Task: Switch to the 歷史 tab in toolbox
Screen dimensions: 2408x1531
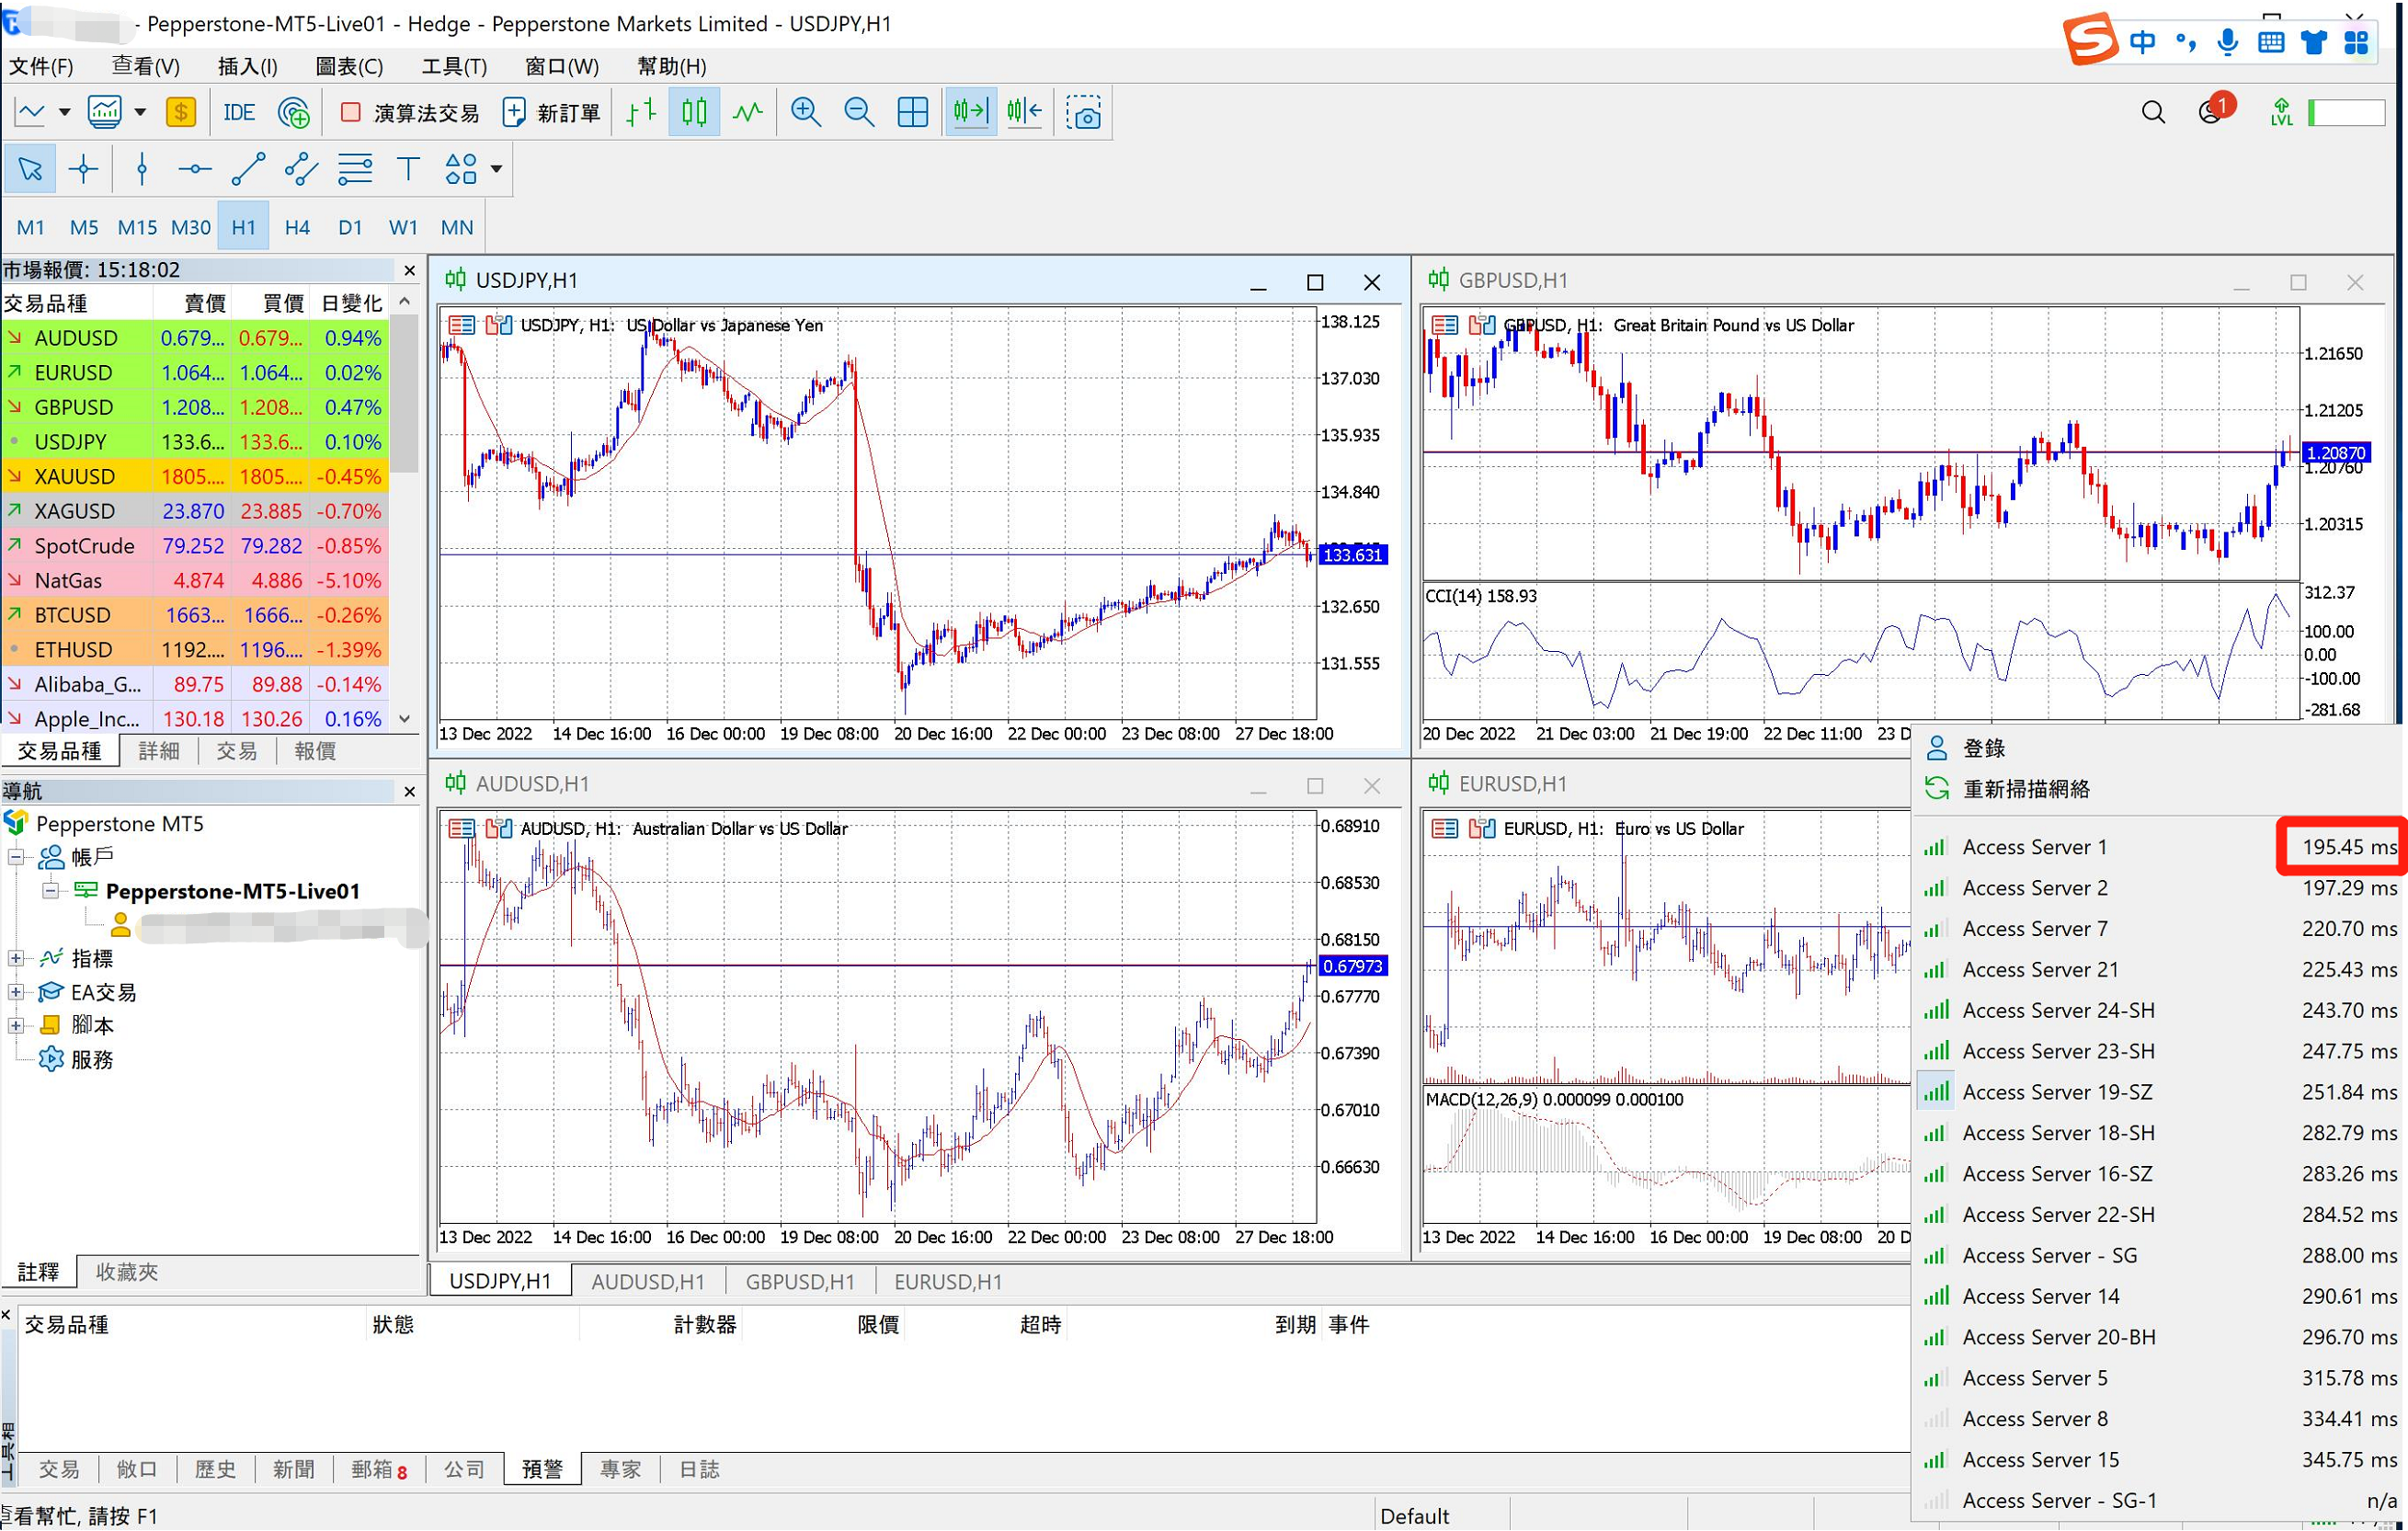Action: point(215,1470)
